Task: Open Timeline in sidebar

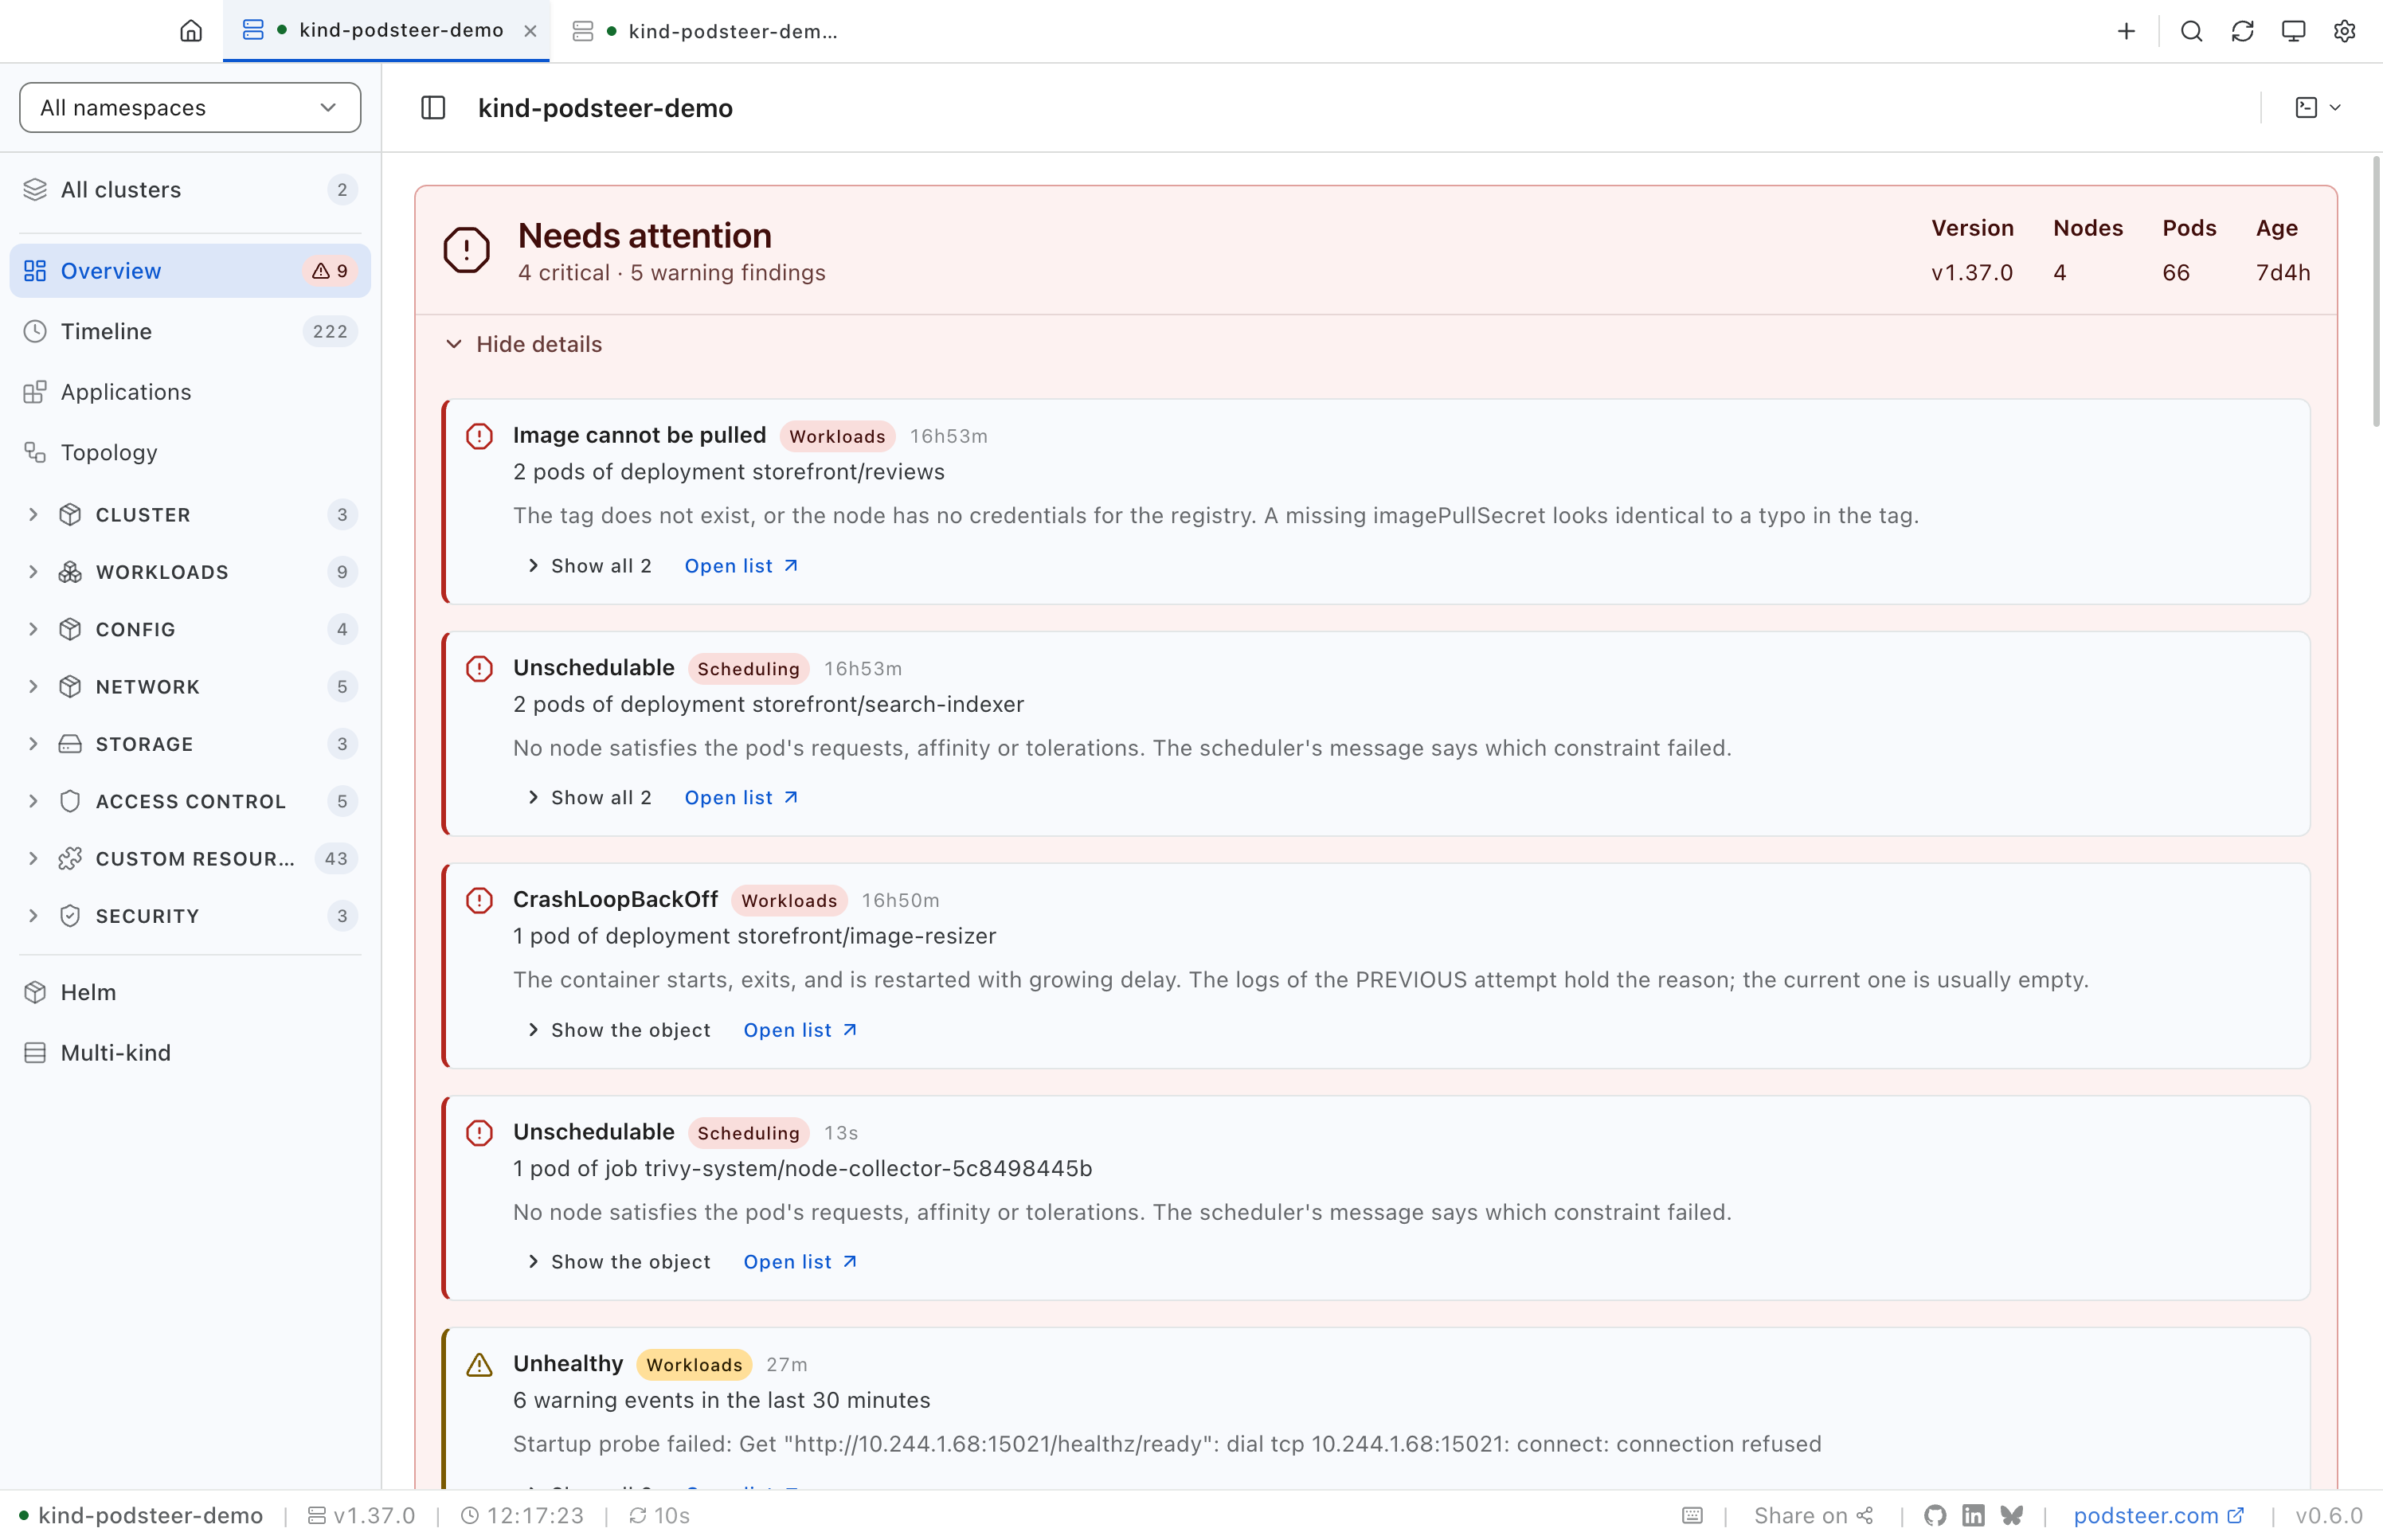Action: point(190,331)
